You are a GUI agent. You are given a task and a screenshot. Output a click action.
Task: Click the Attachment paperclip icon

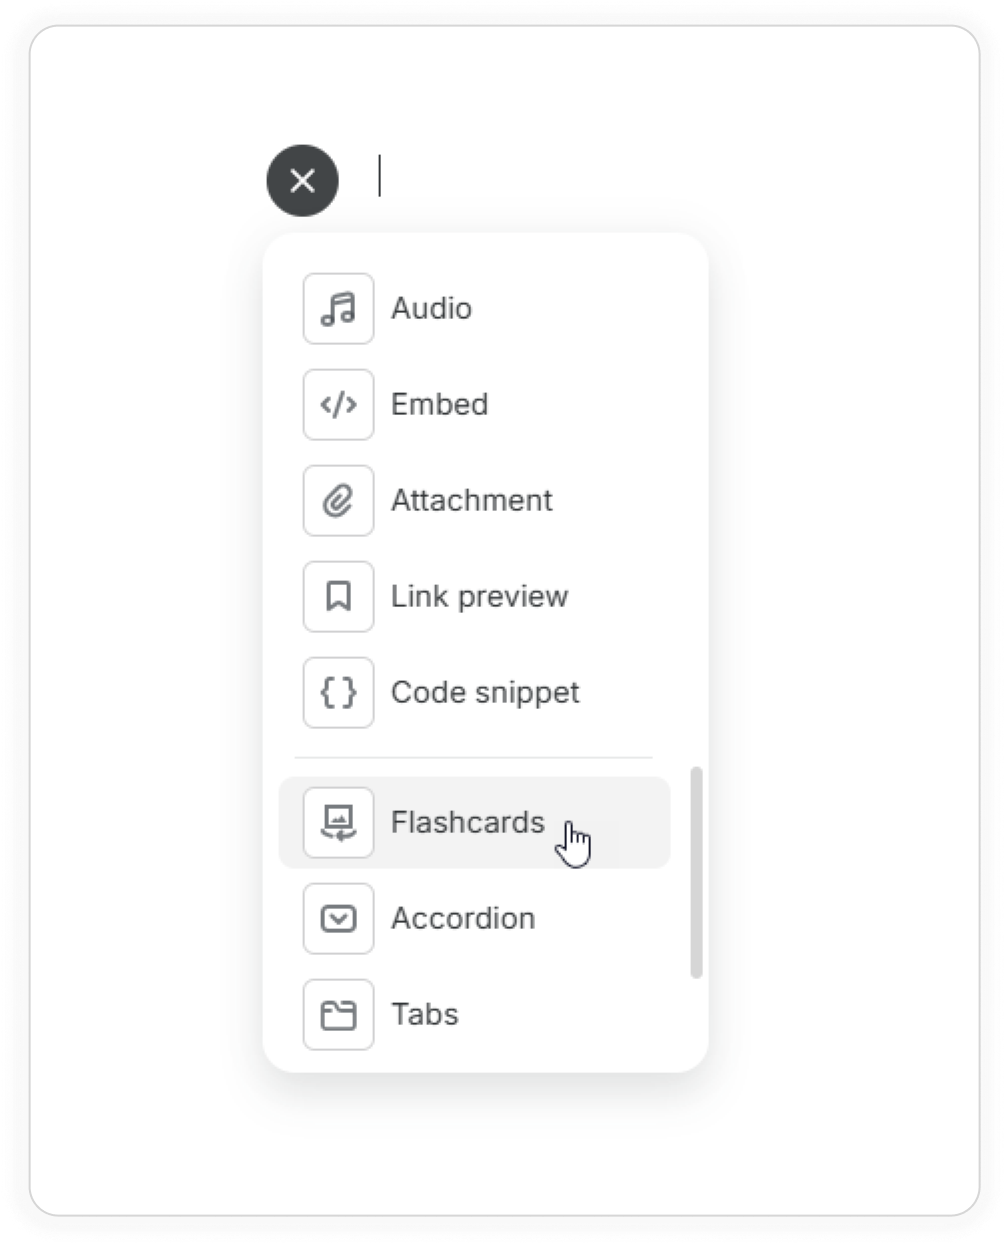point(338,500)
